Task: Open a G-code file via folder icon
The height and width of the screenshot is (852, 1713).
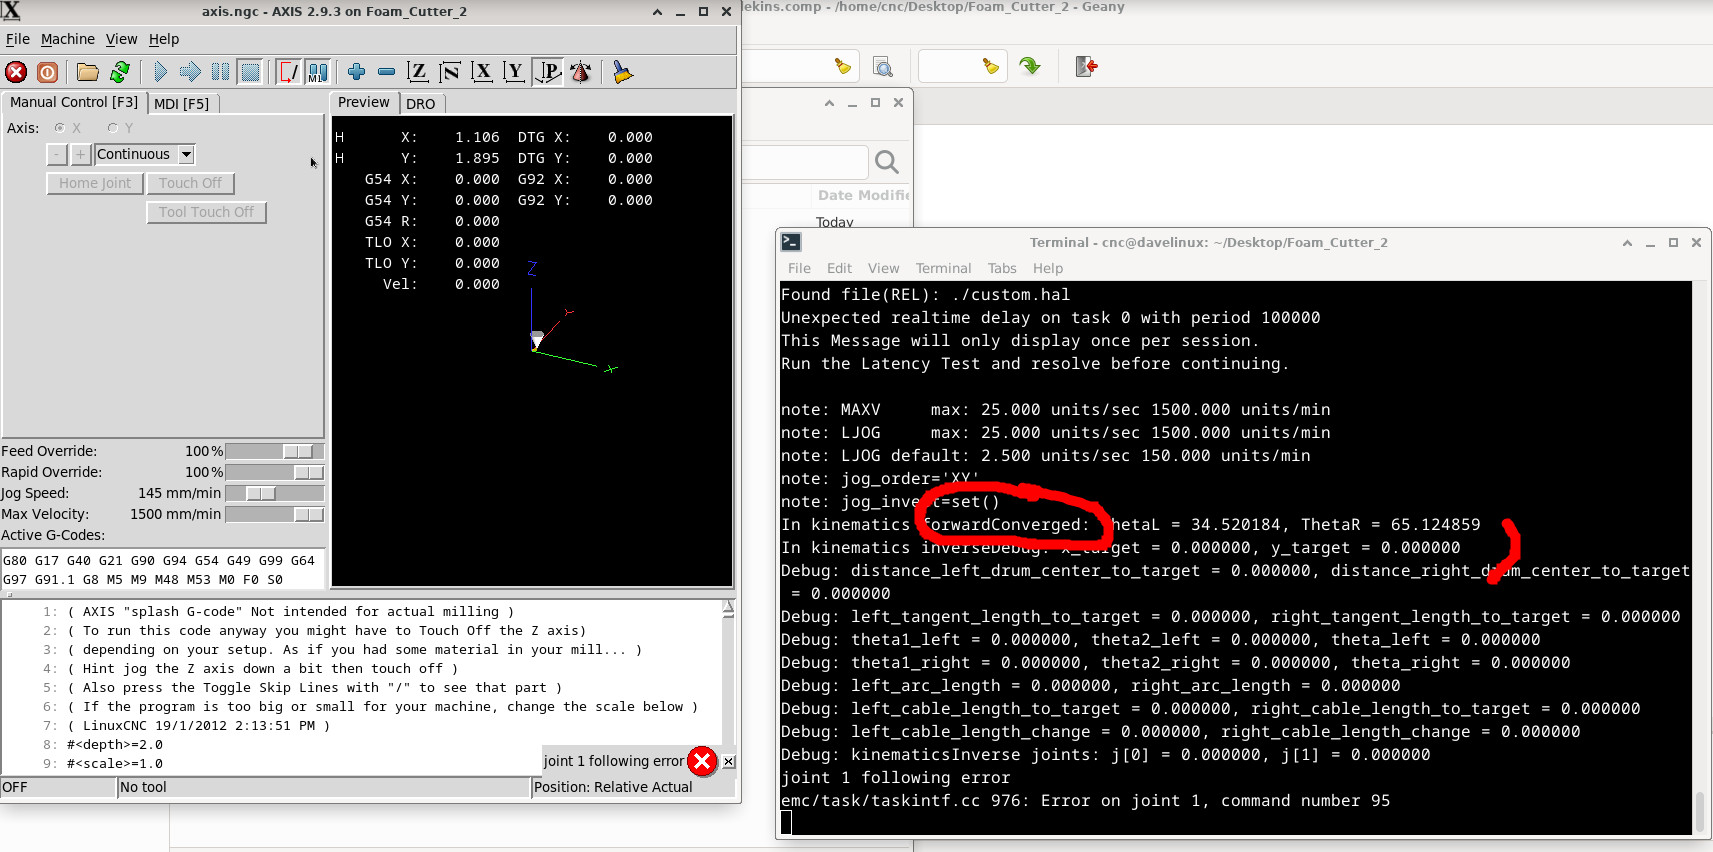Action: [88, 72]
